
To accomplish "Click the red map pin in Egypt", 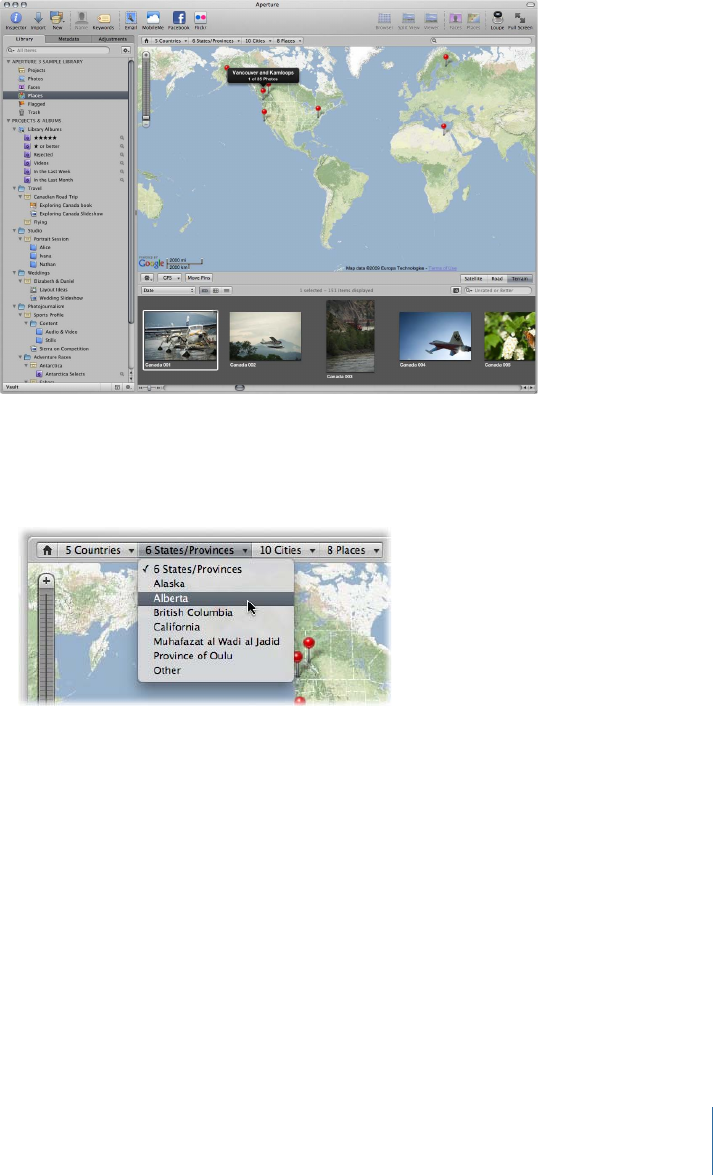I will [443, 129].
